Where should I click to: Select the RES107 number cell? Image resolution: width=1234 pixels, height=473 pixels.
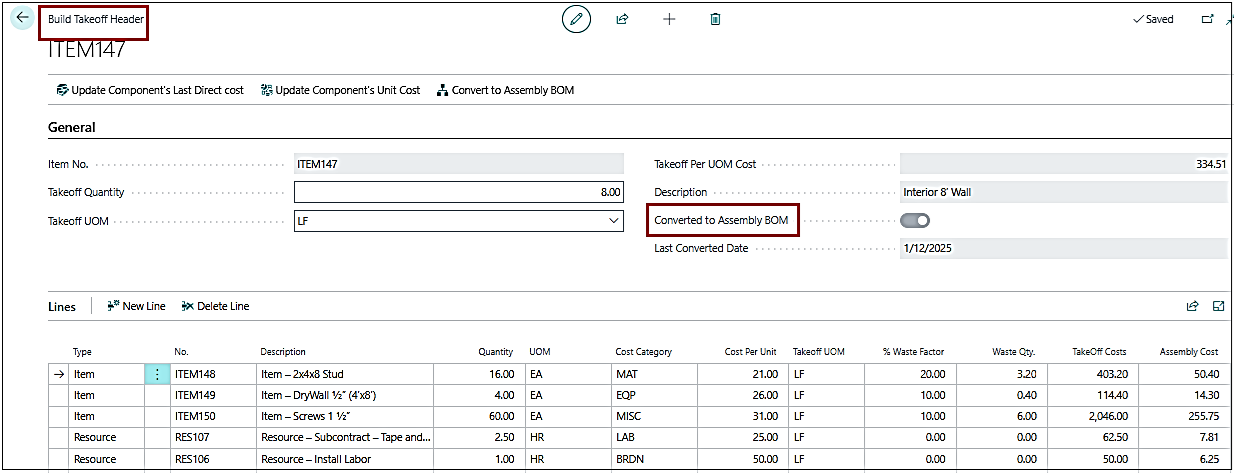pos(212,437)
